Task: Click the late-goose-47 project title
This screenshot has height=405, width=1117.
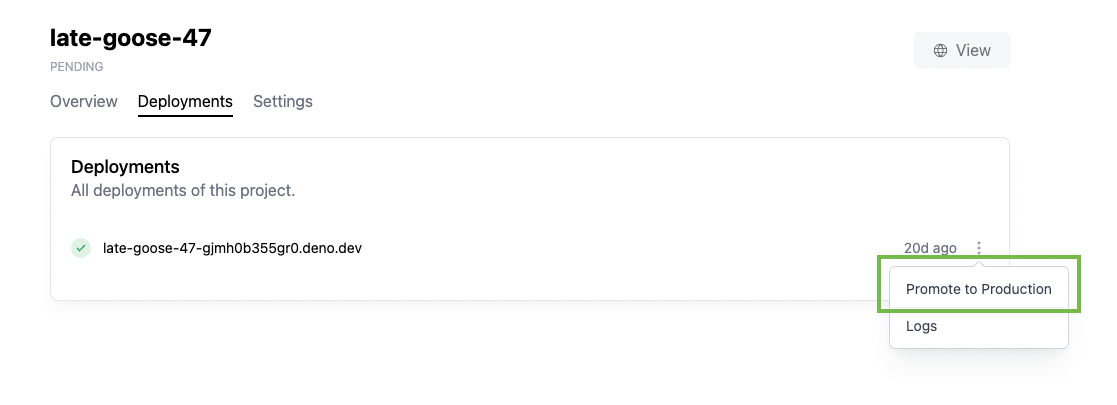Action: [131, 38]
